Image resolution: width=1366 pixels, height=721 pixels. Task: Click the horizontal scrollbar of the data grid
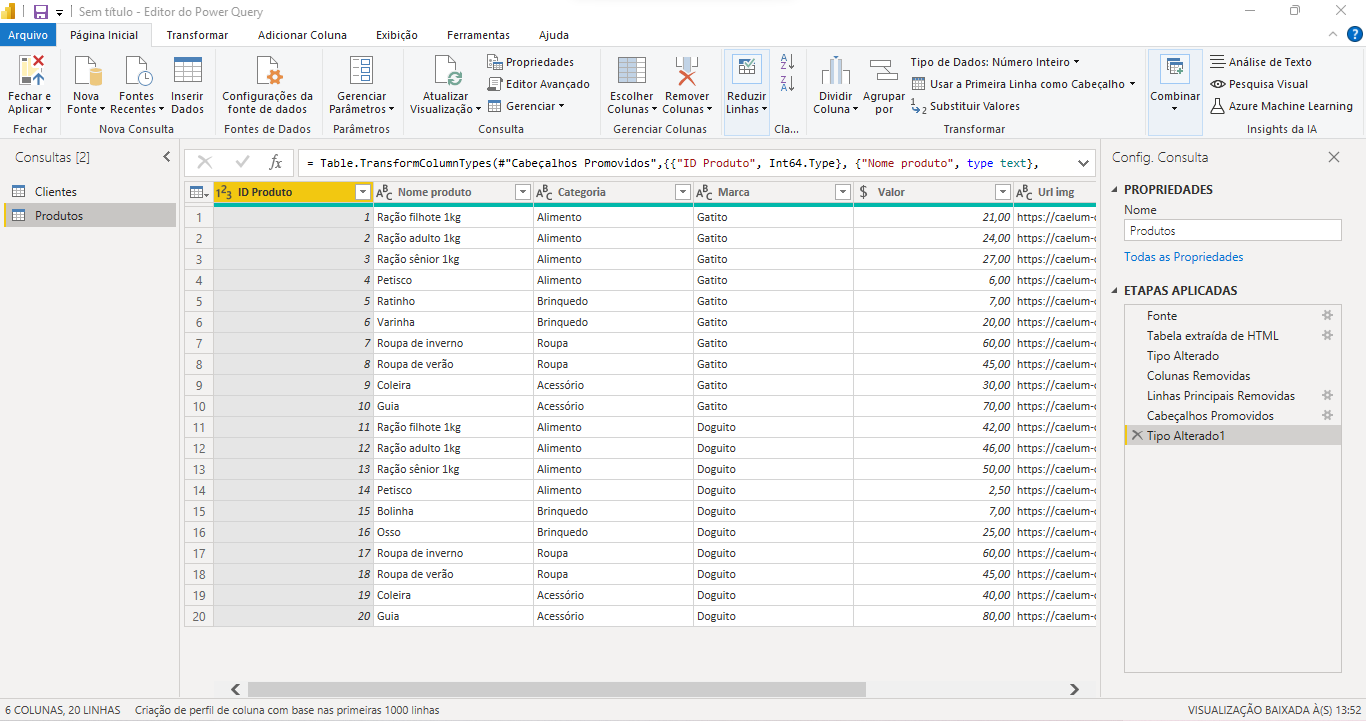click(x=556, y=689)
